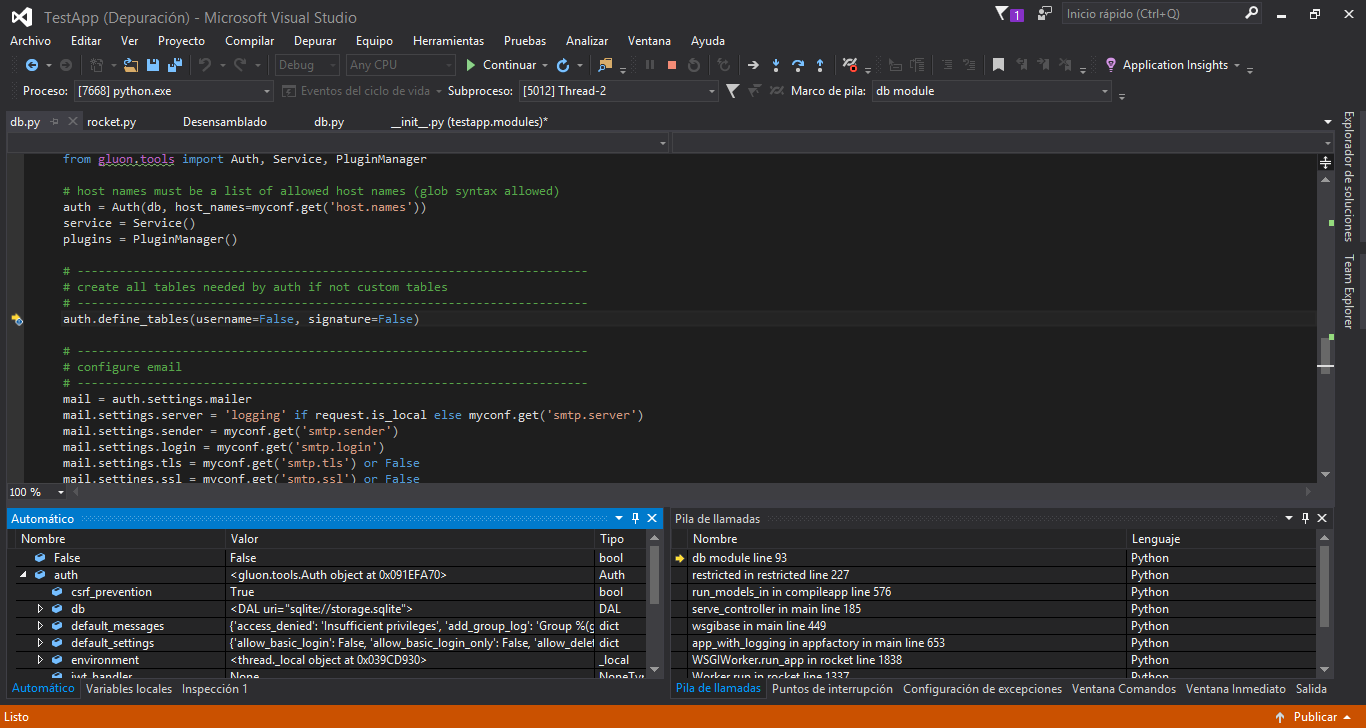The height and width of the screenshot is (728, 1366).
Task: Click the feedback icon beside notifications flag
Action: (1045, 14)
